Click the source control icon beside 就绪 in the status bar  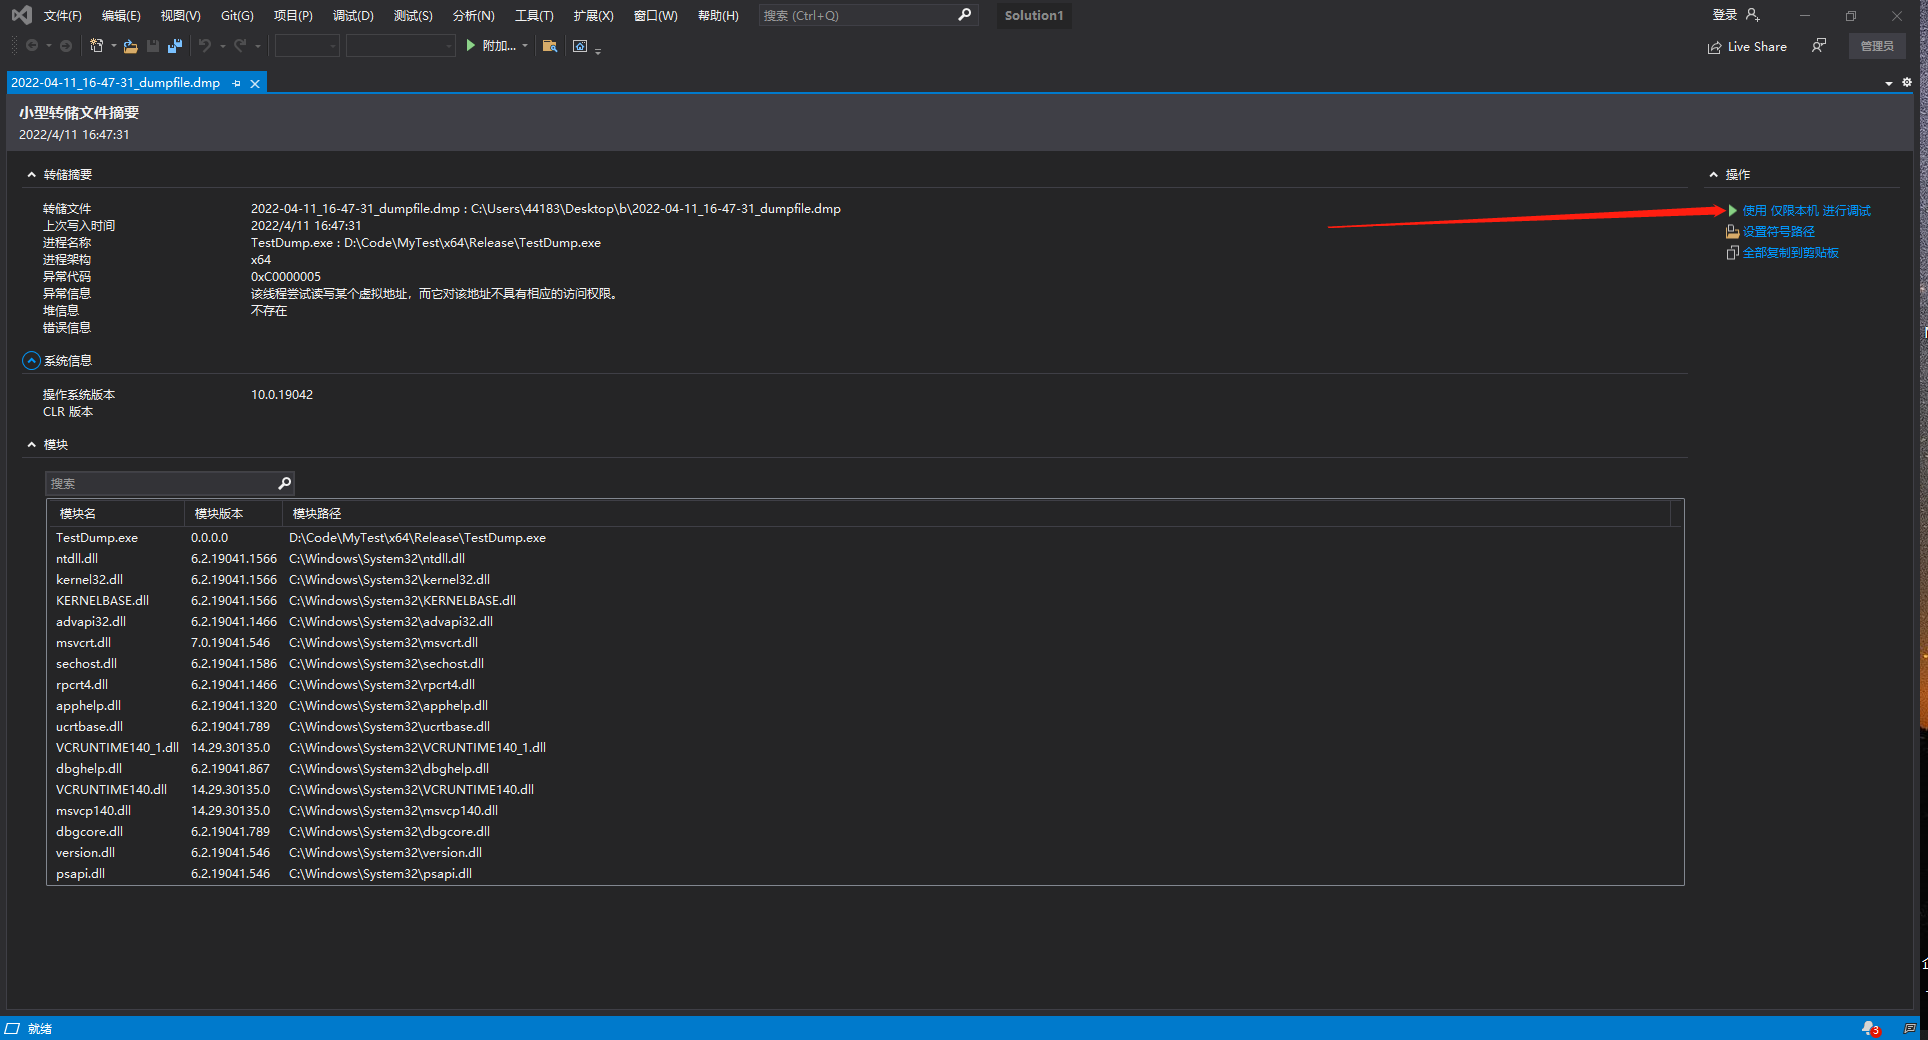(x=12, y=1028)
